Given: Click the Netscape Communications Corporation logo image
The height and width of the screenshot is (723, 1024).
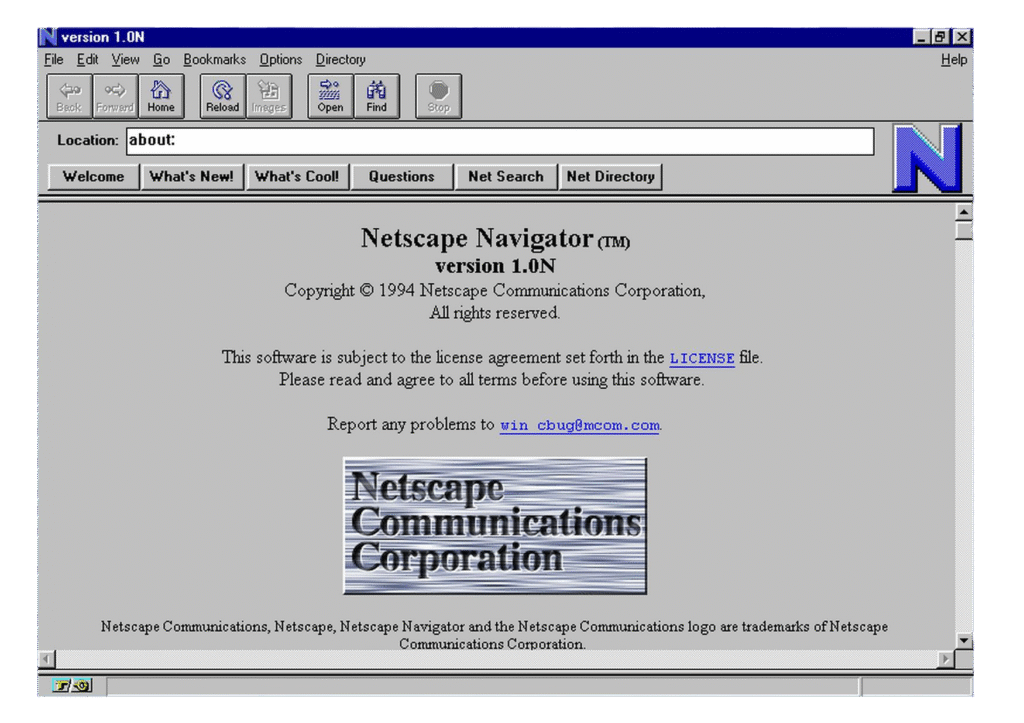Looking at the screenshot, I should [495, 526].
